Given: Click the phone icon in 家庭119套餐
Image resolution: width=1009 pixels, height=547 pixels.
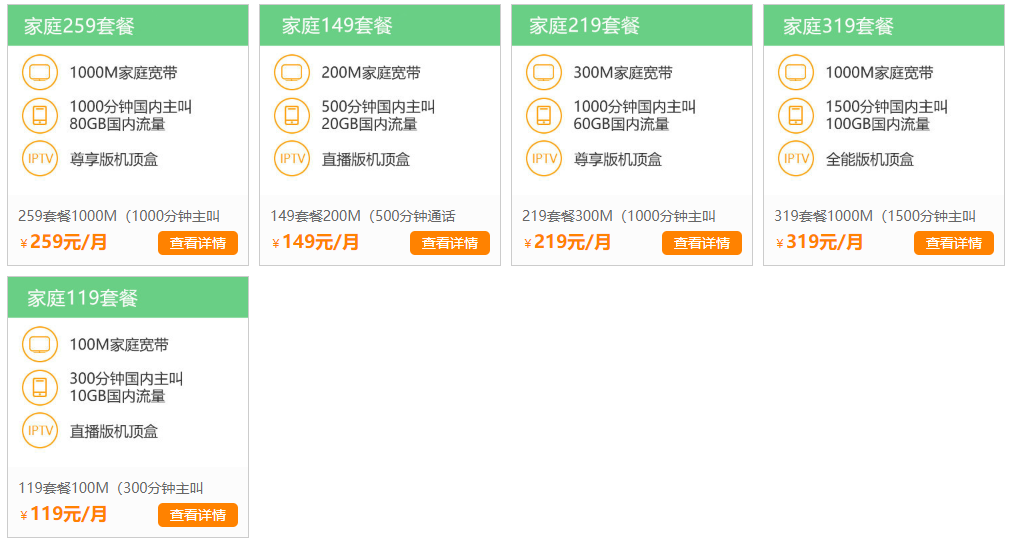Looking at the screenshot, I should click(x=40, y=388).
